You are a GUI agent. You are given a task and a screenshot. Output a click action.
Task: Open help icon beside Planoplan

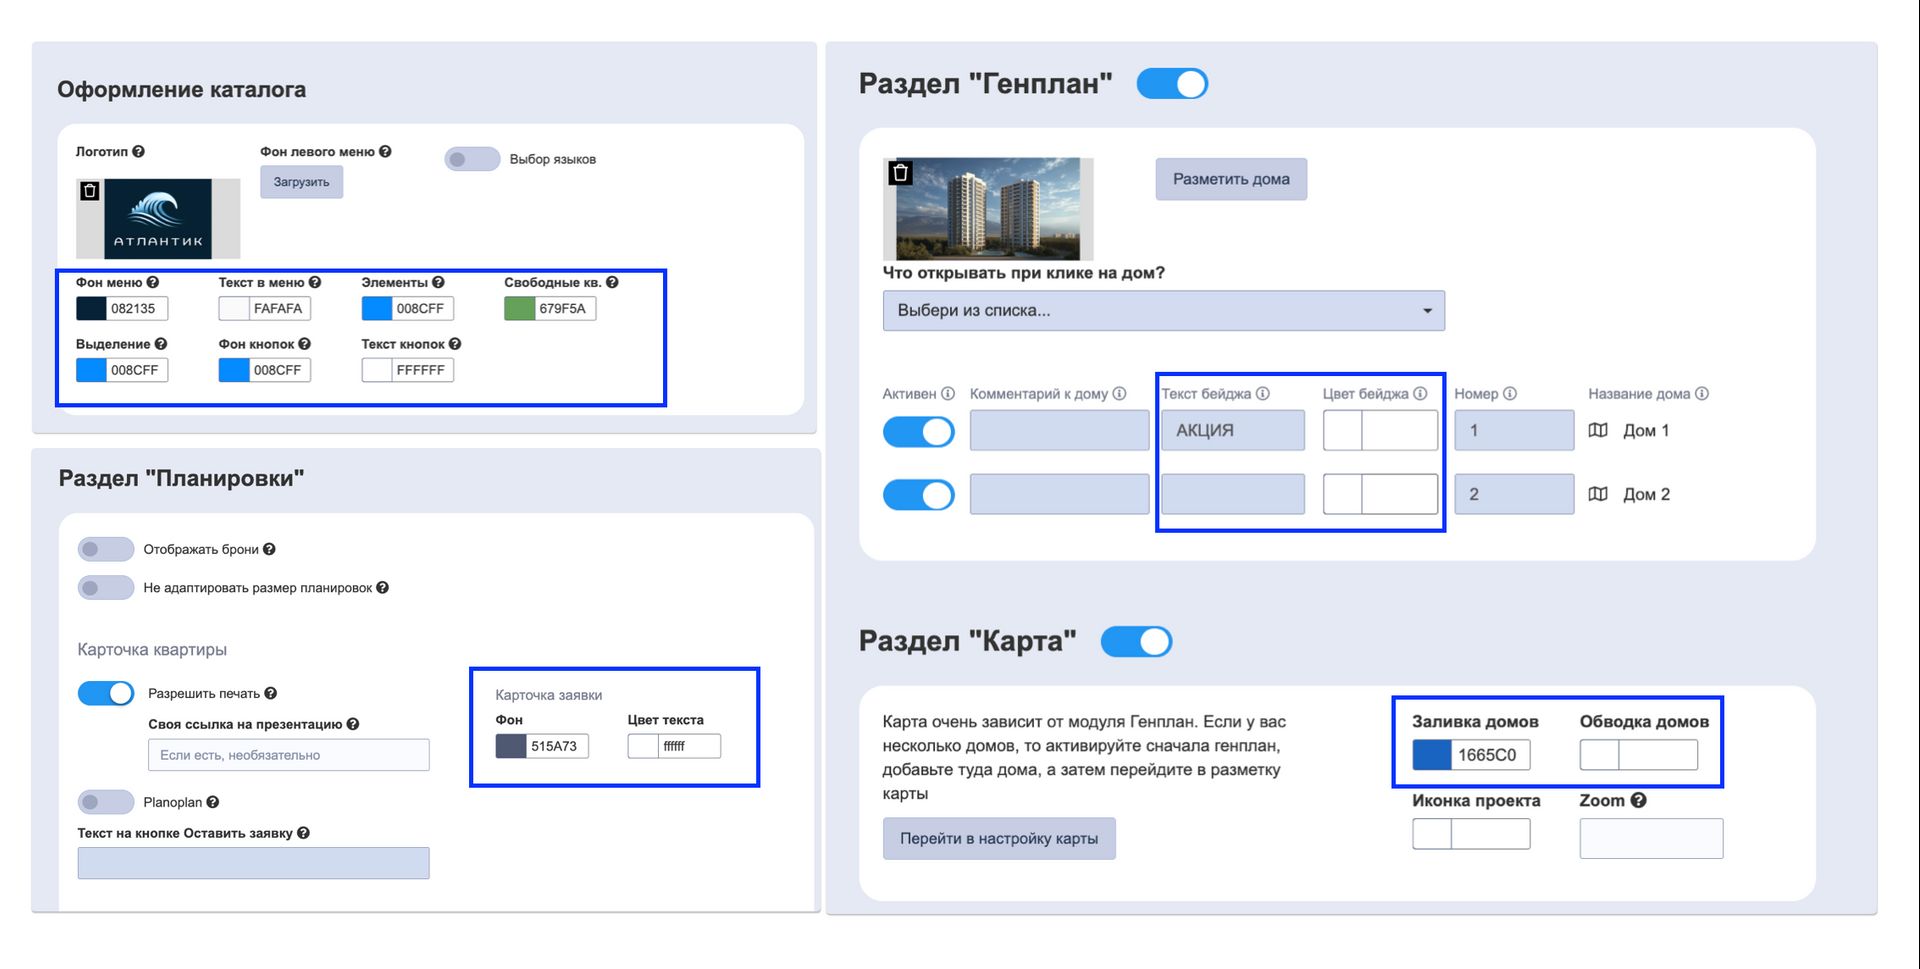point(213,802)
